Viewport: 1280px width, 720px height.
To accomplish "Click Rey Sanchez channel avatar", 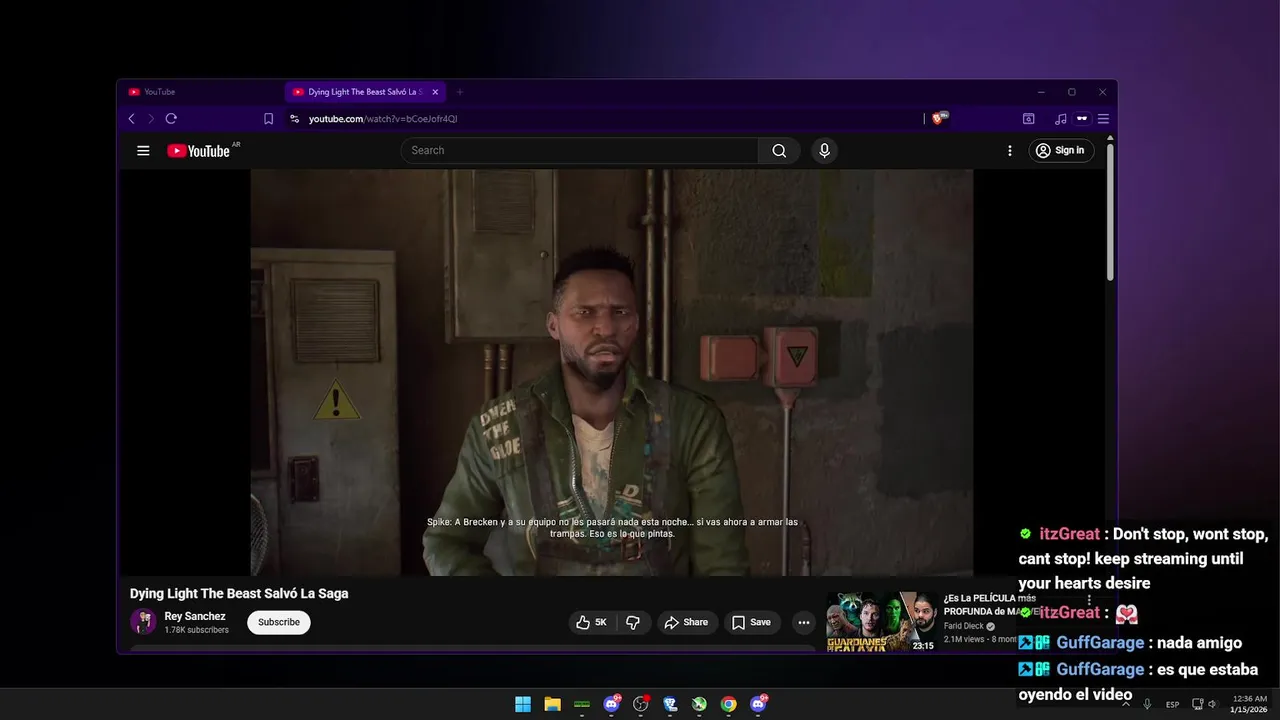I will coord(143,621).
